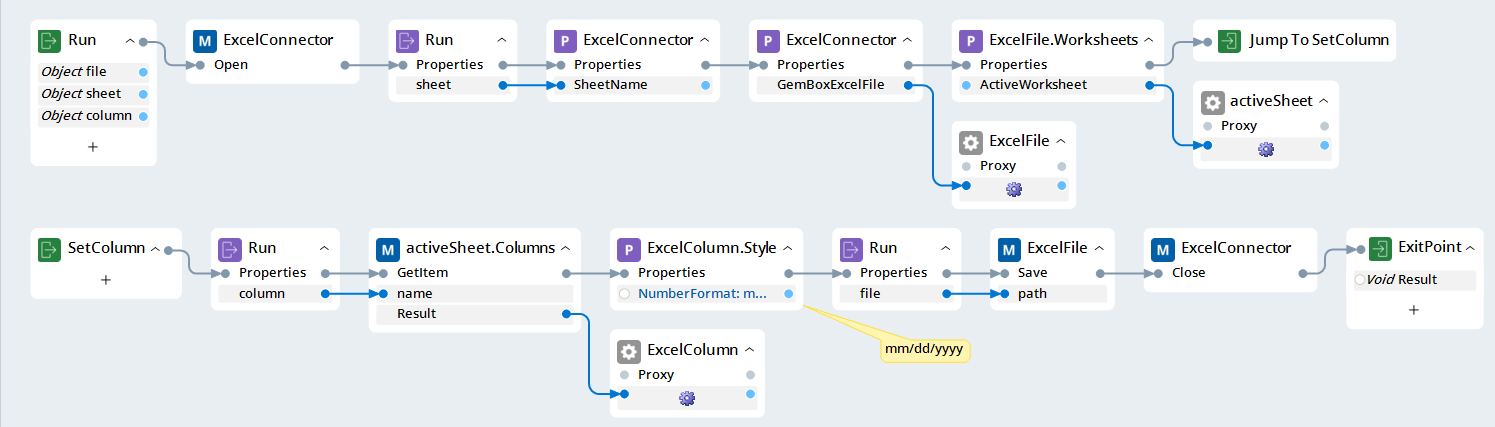Click the Result row in activeSheet.Columns

point(474,314)
